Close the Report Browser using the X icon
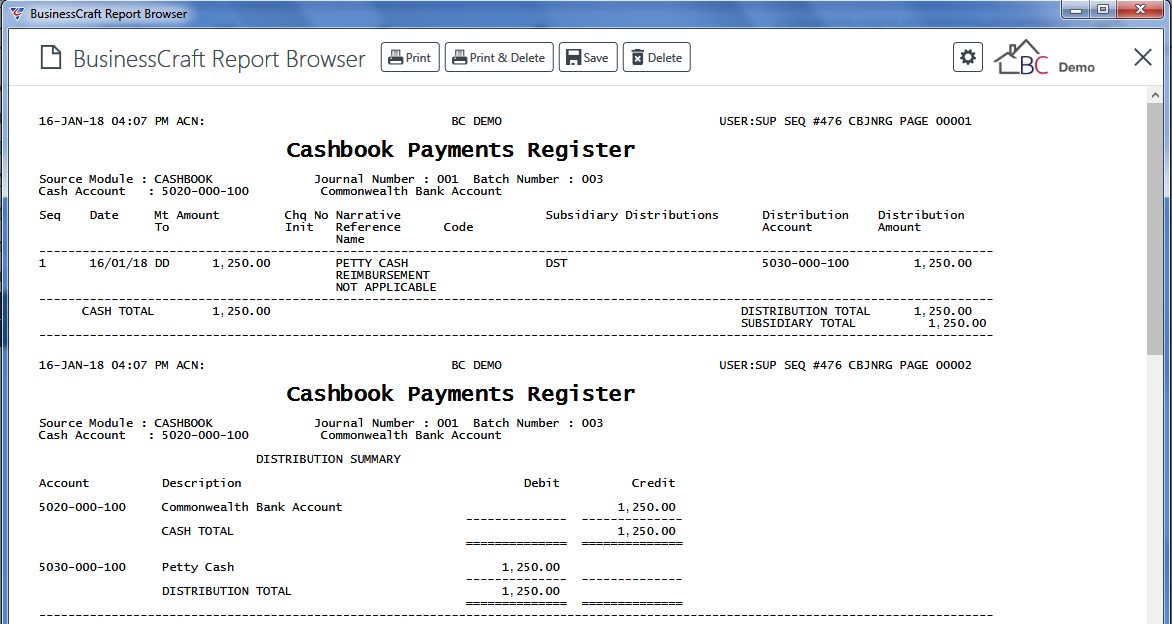 coord(1143,58)
